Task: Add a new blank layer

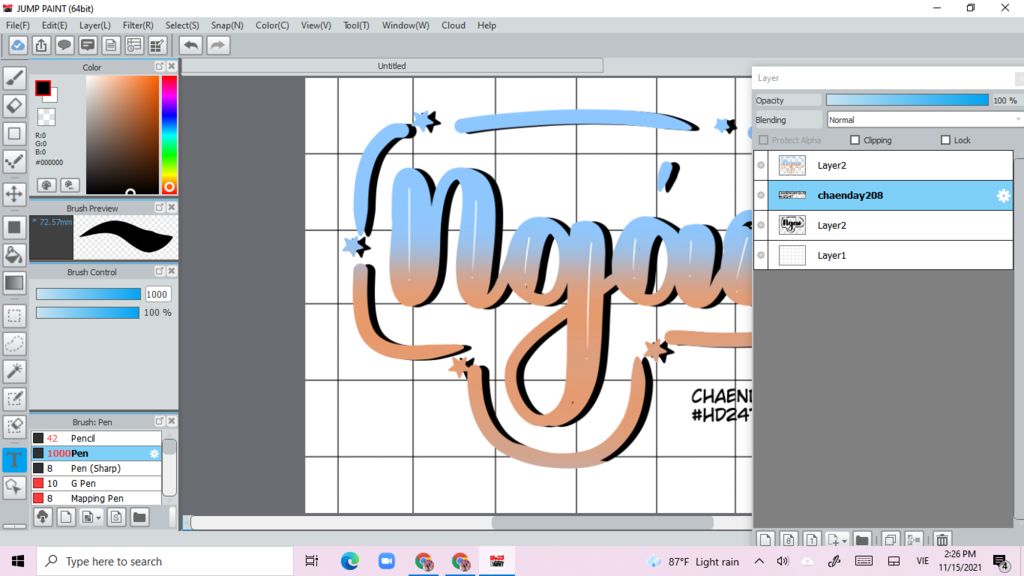Action: (x=765, y=539)
